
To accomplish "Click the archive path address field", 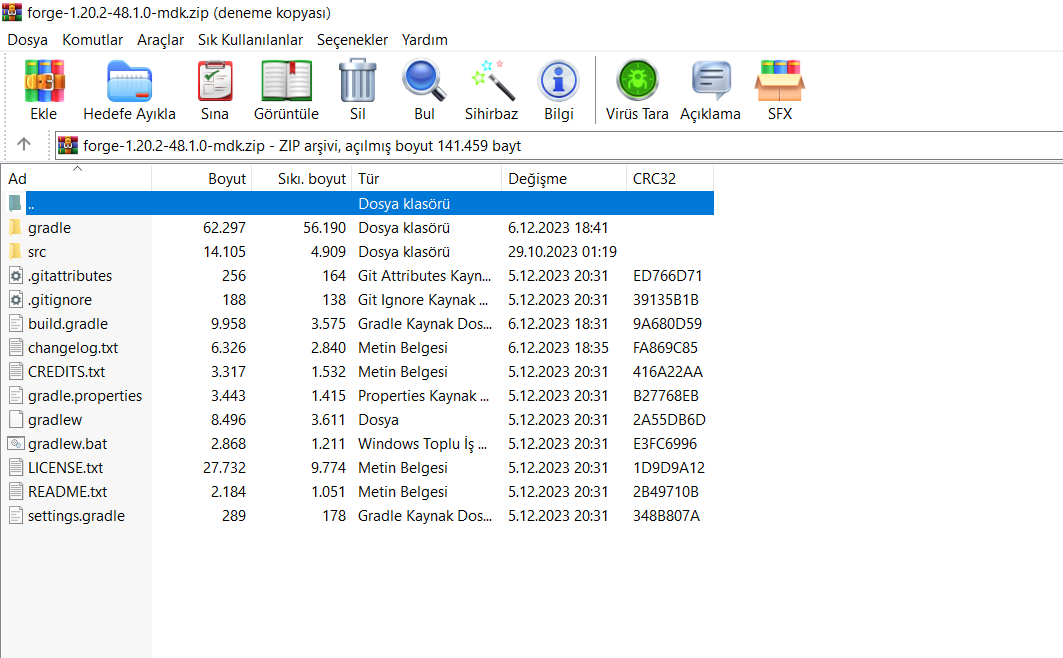I will coord(559,145).
